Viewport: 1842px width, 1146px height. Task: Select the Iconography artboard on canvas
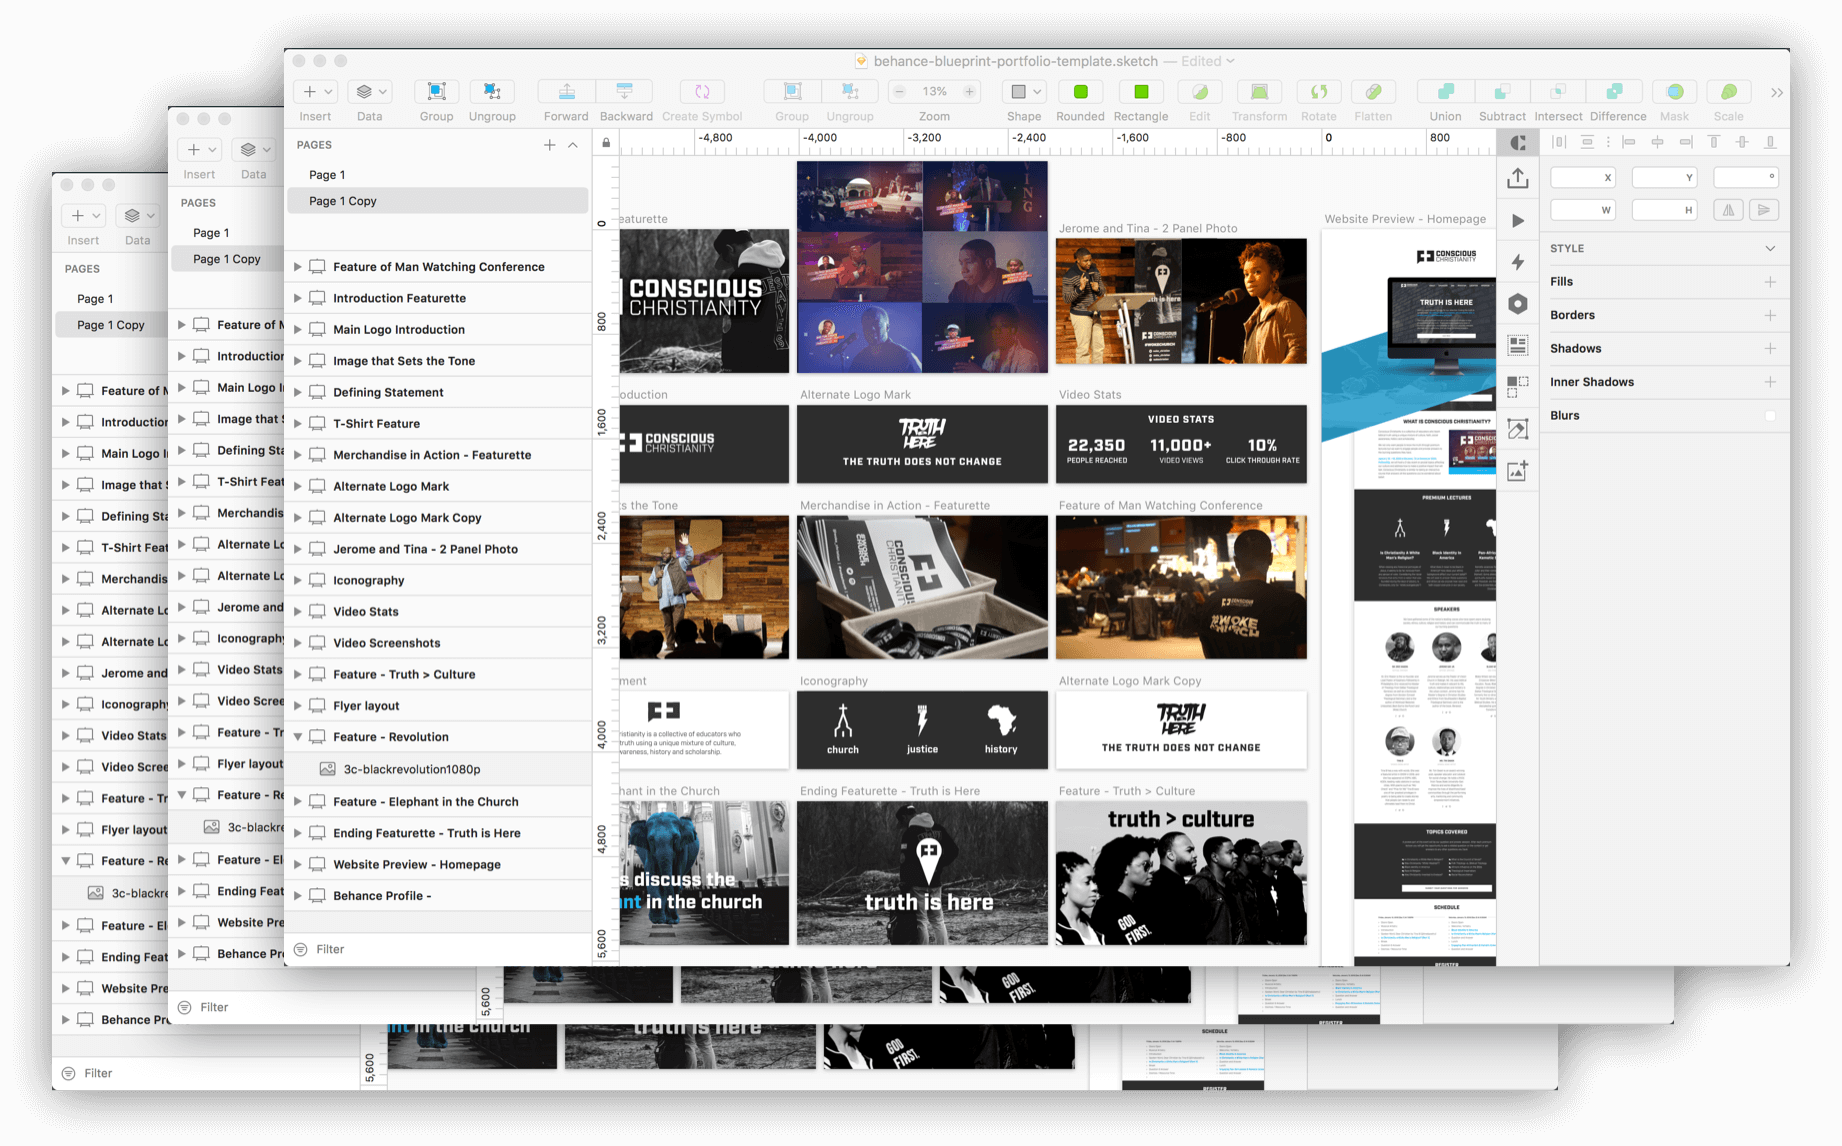922,730
